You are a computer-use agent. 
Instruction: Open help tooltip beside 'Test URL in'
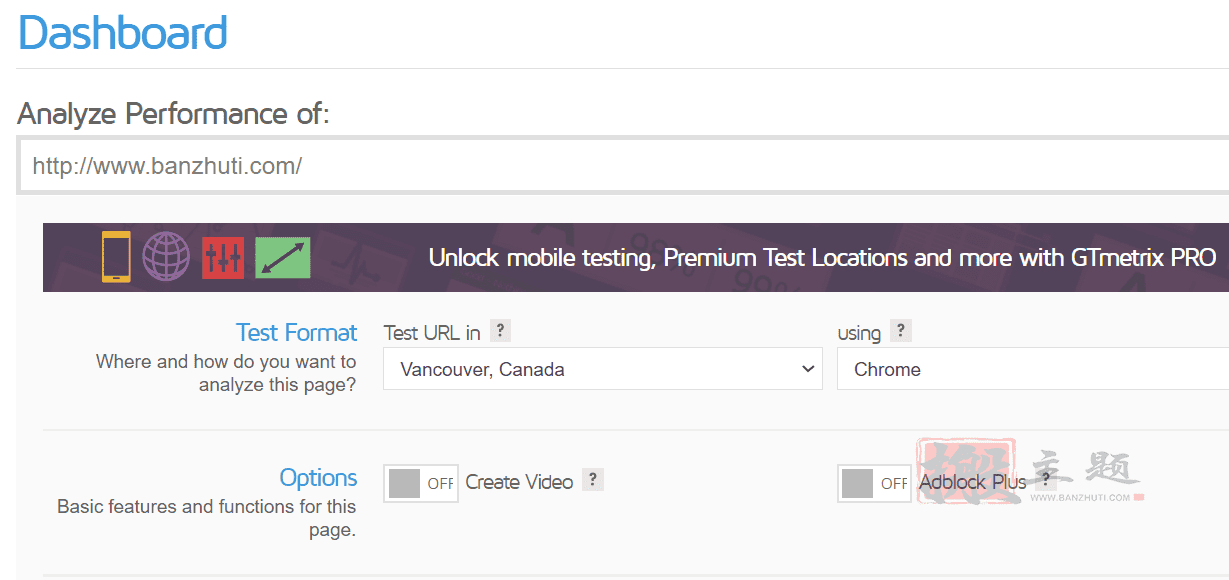tap(501, 331)
